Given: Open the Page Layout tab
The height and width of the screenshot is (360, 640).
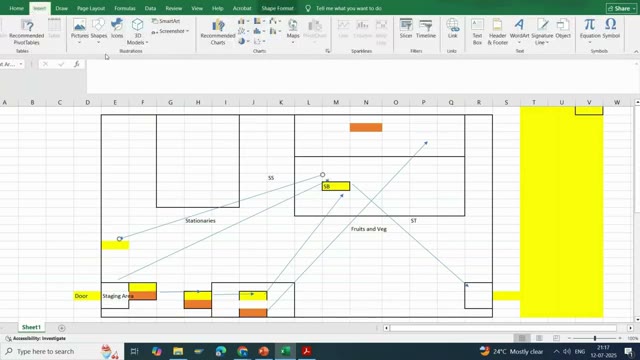Looking at the screenshot, I should pyautogui.click(x=91, y=8).
